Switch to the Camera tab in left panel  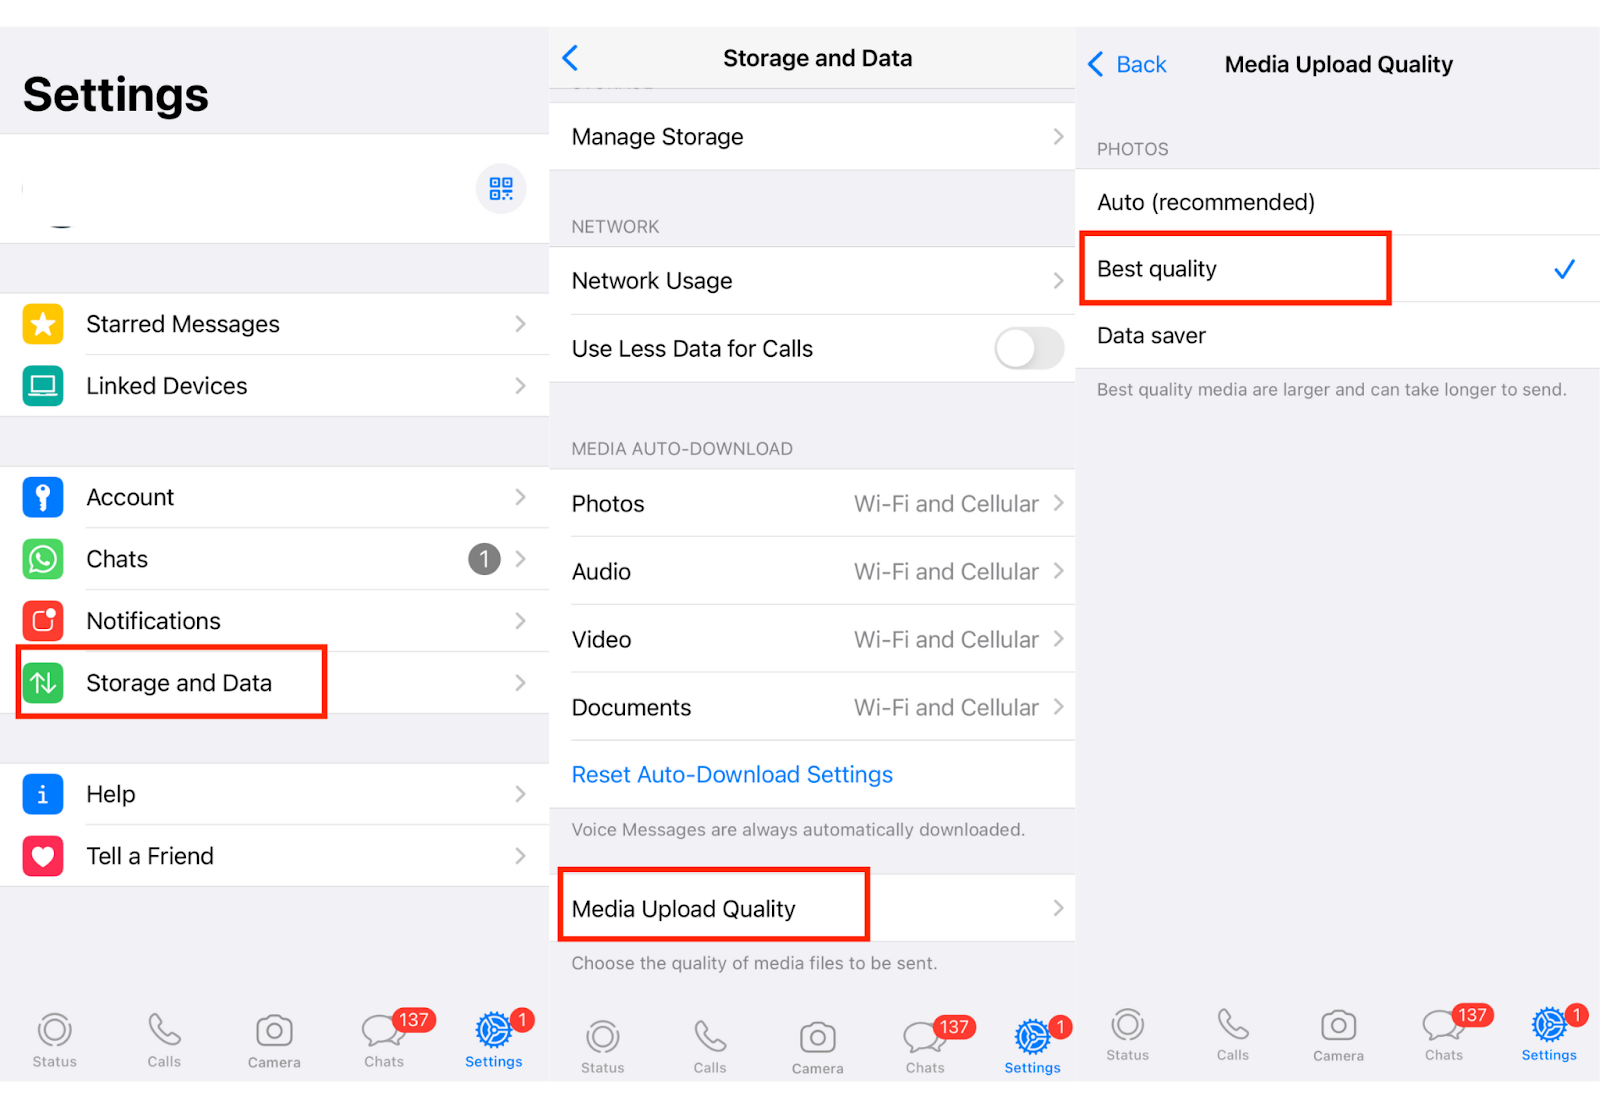tap(274, 1041)
